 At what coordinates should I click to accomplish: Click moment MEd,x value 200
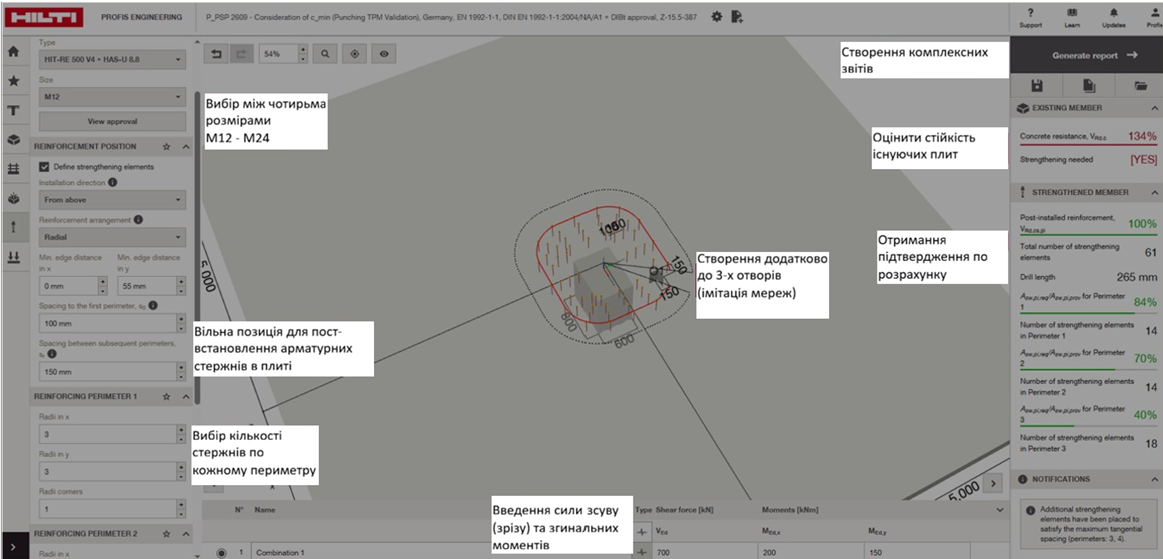point(811,552)
